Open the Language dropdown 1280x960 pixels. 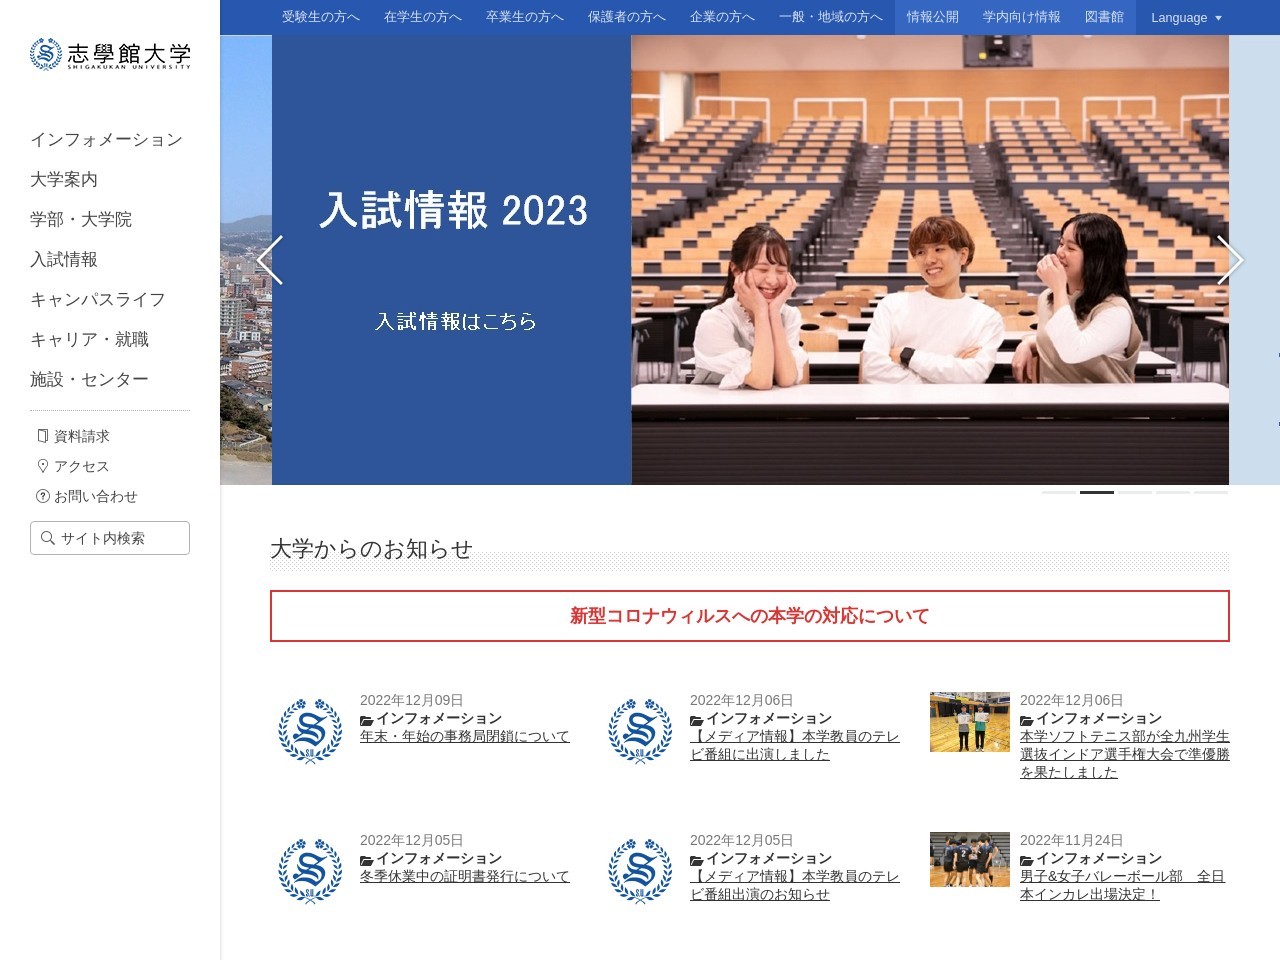click(1186, 18)
